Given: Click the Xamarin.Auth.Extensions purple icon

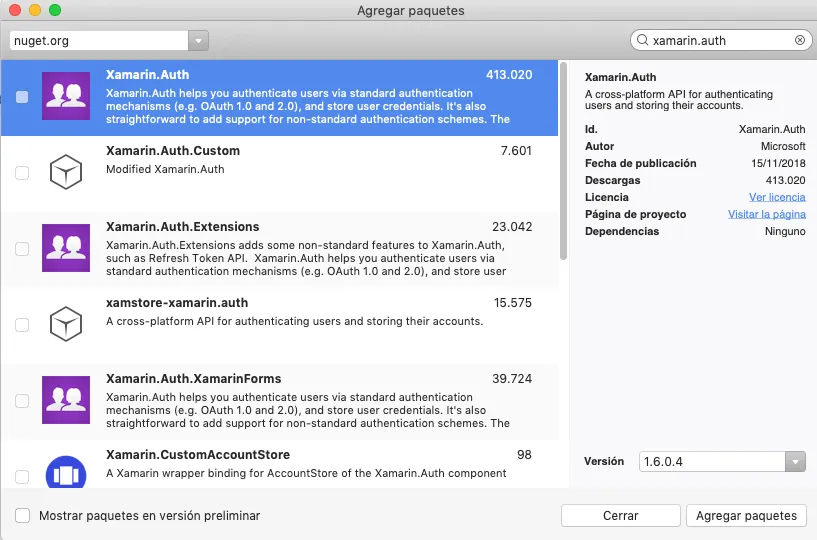Looking at the screenshot, I should tap(66, 248).
